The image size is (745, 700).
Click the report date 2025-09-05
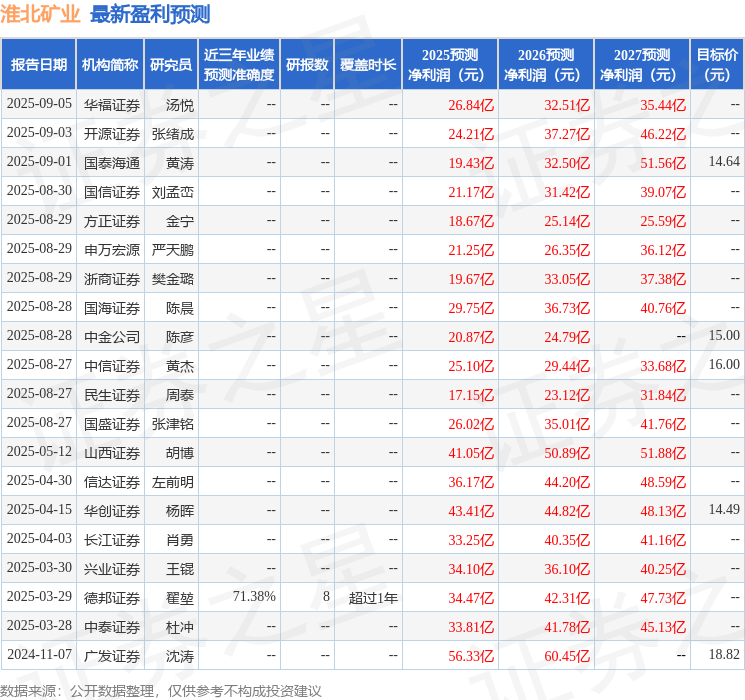[39, 104]
